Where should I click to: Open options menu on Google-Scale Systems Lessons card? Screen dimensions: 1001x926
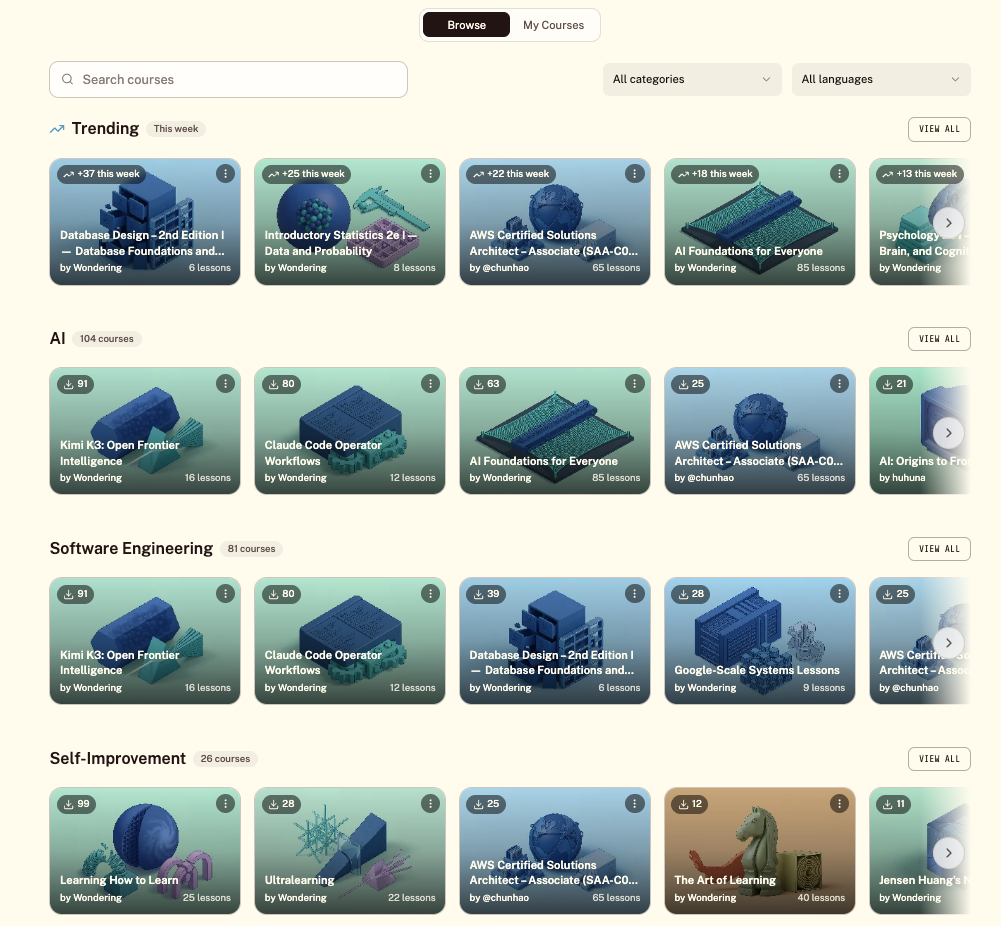click(839, 594)
